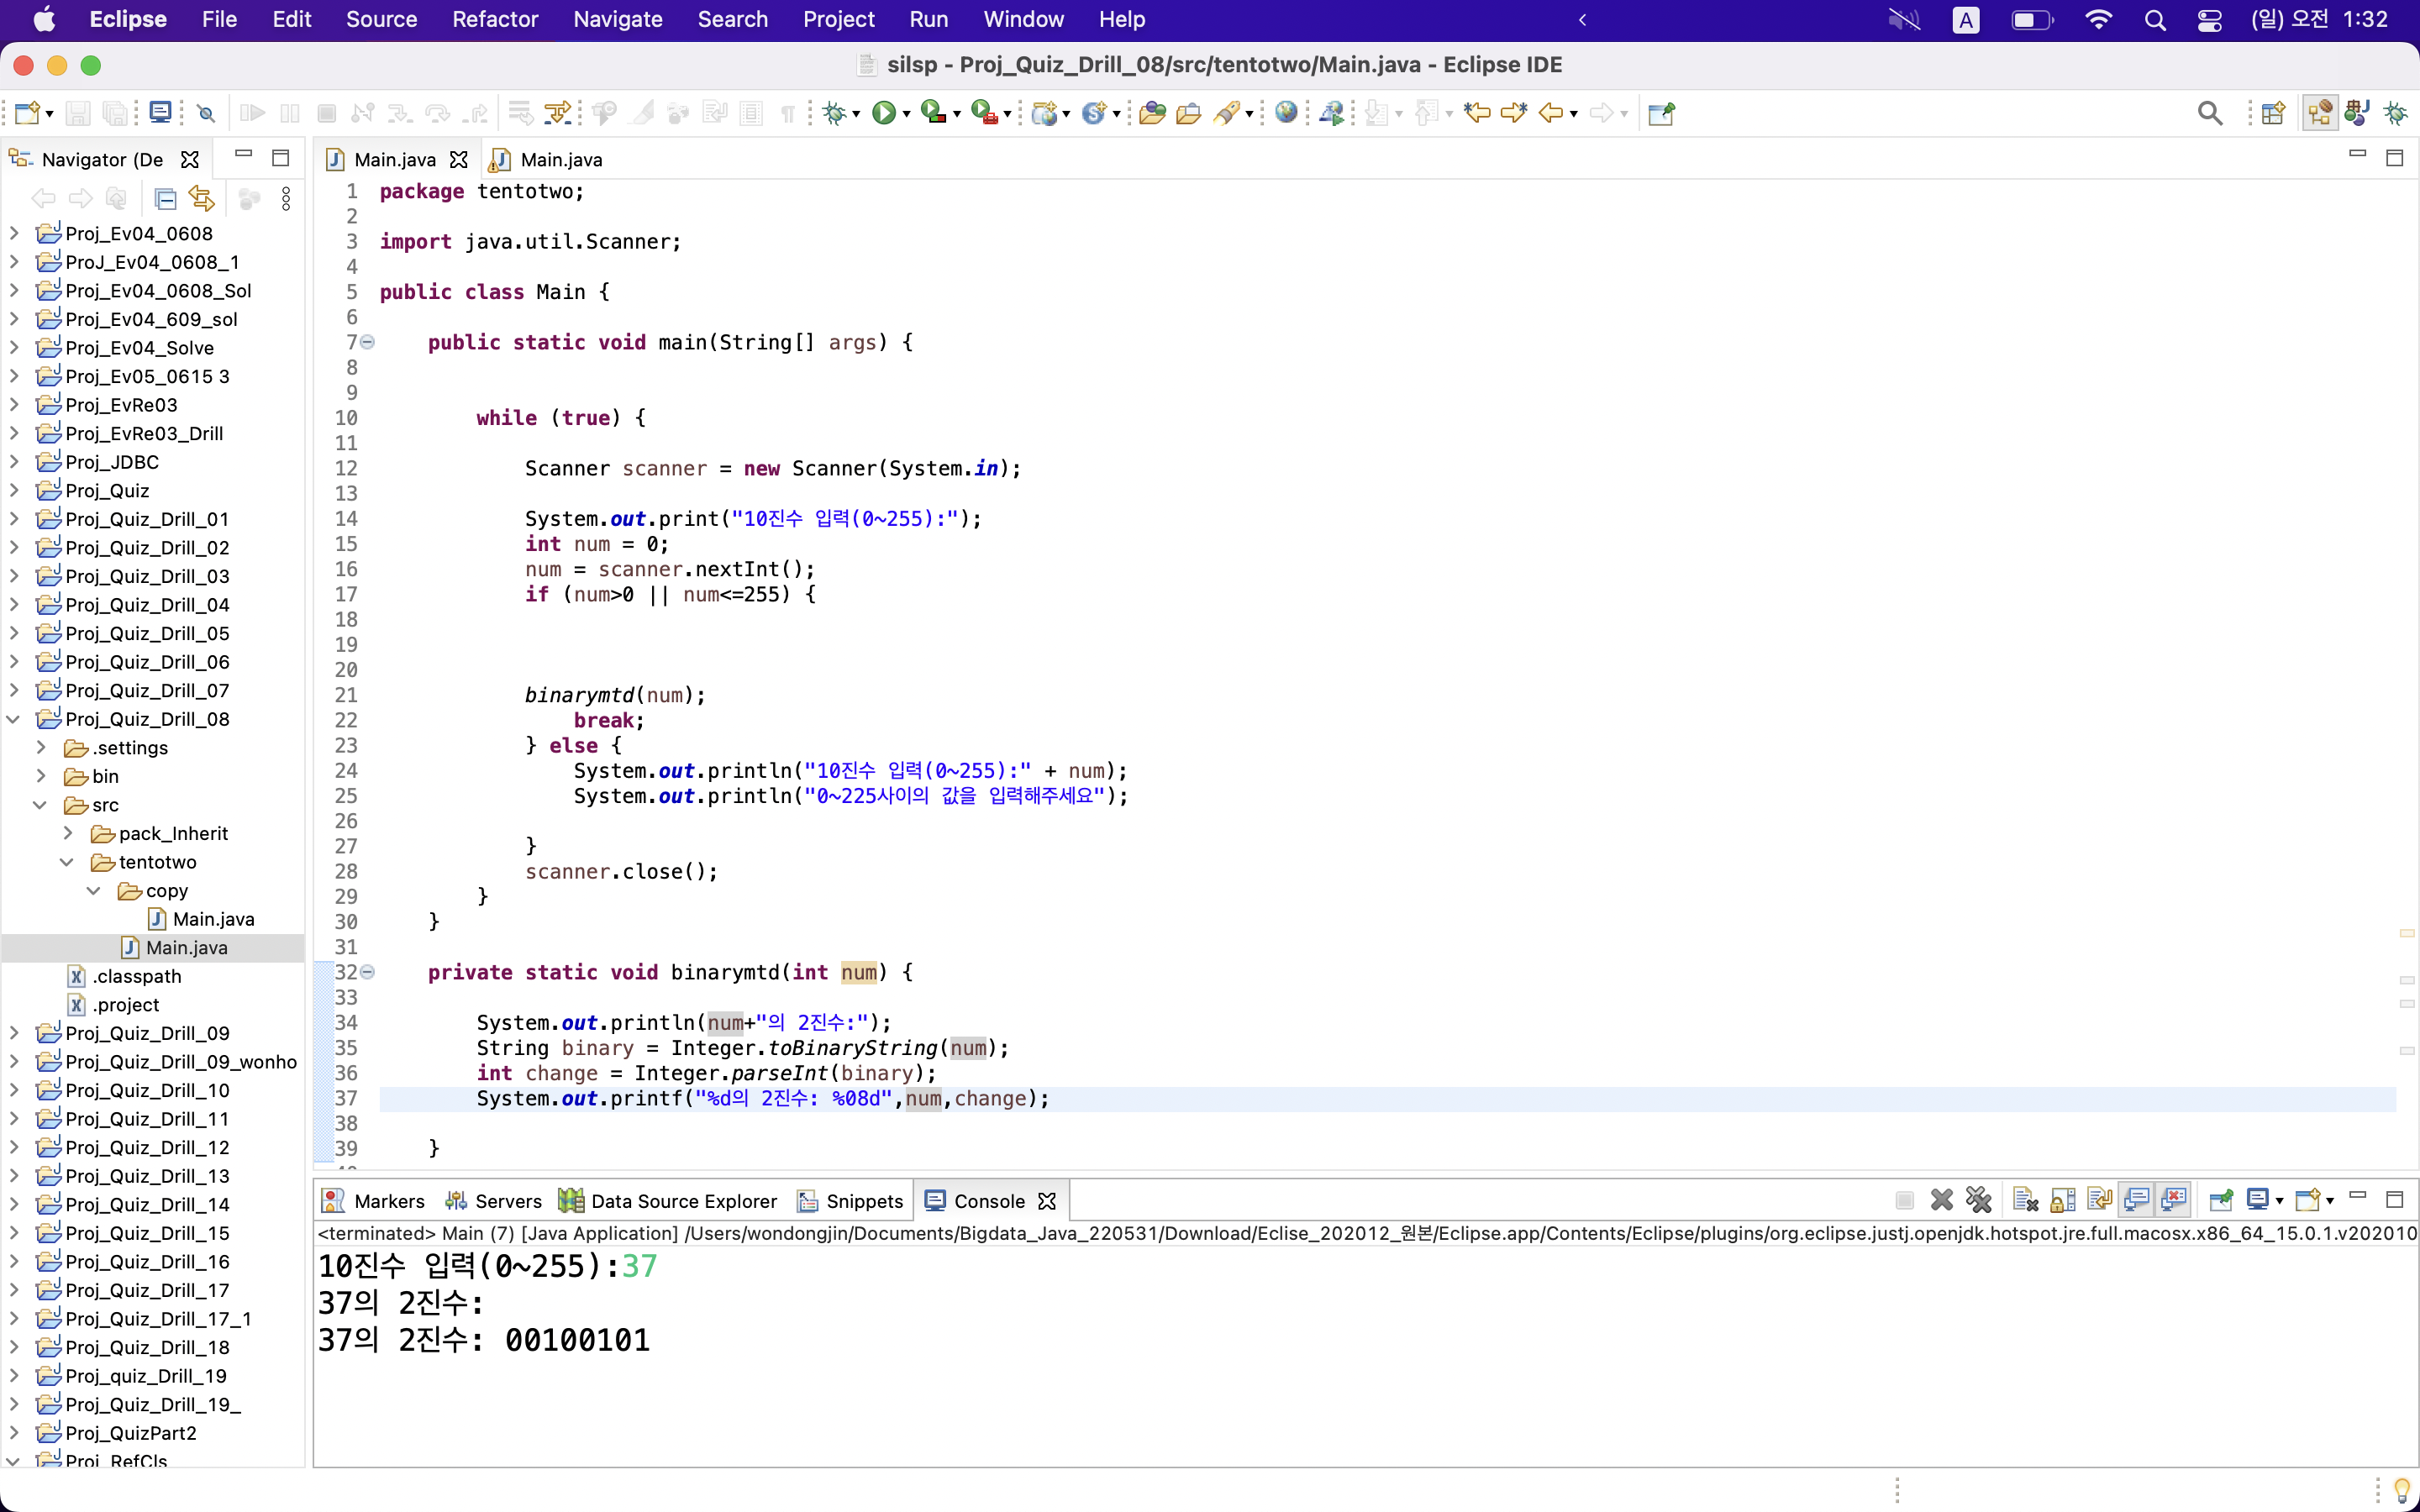
Task: Click the Debug bug icon in toolbar
Action: 834,113
